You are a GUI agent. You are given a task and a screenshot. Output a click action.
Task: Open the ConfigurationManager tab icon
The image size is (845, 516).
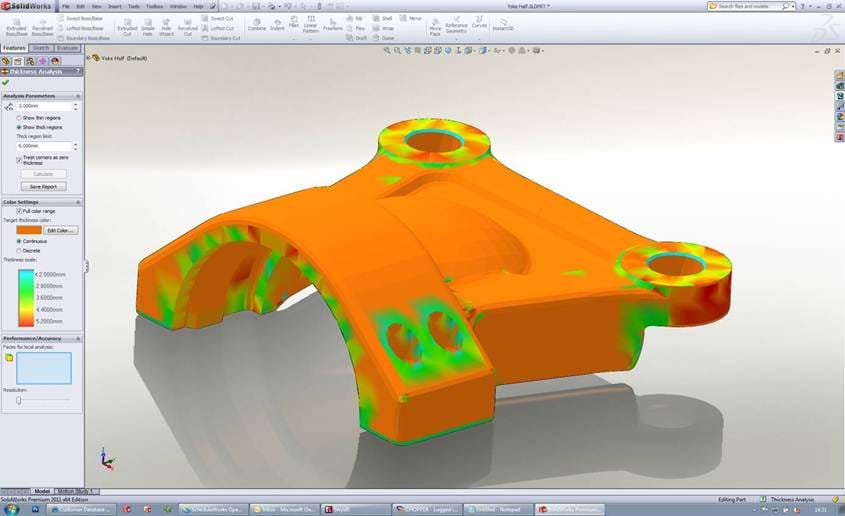[x=31, y=61]
